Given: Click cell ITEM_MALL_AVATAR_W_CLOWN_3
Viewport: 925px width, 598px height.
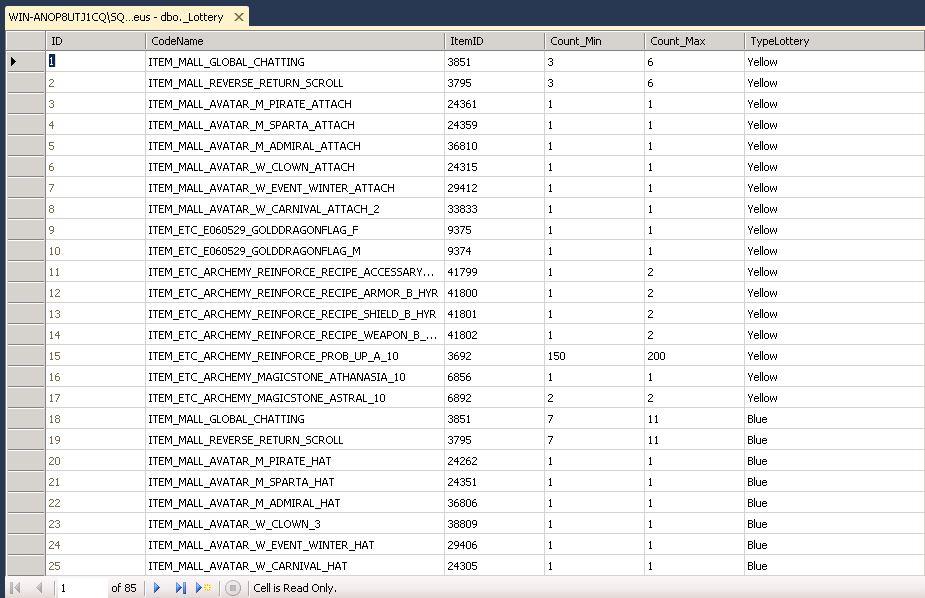Looking at the screenshot, I should pos(294,524).
